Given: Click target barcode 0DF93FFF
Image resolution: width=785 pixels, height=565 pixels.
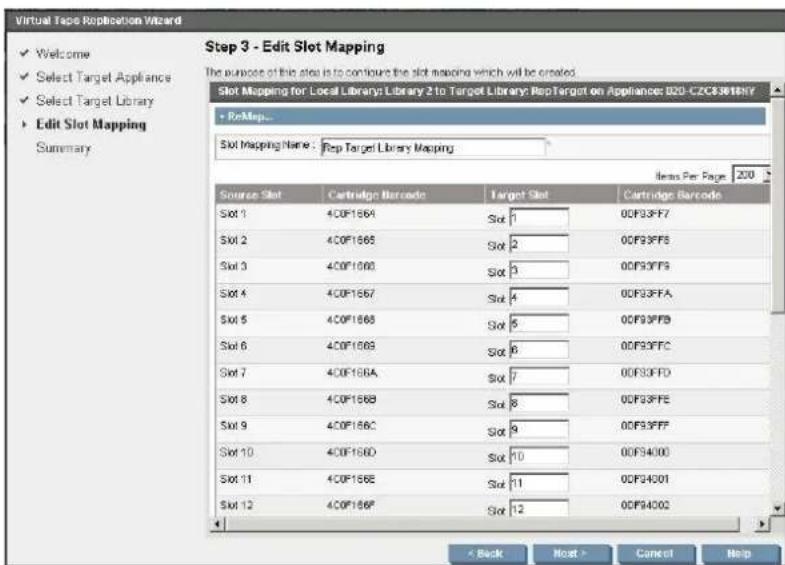Looking at the screenshot, I should (645, 426).
